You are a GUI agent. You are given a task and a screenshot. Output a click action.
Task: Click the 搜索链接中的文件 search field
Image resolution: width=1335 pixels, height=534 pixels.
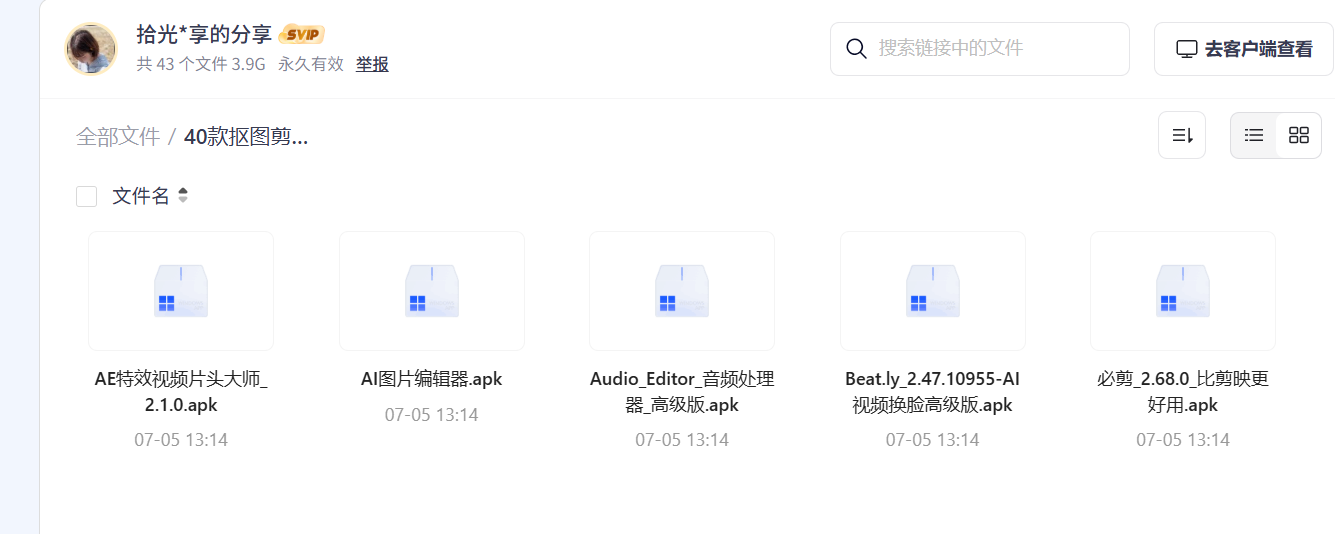pos(980,49)
